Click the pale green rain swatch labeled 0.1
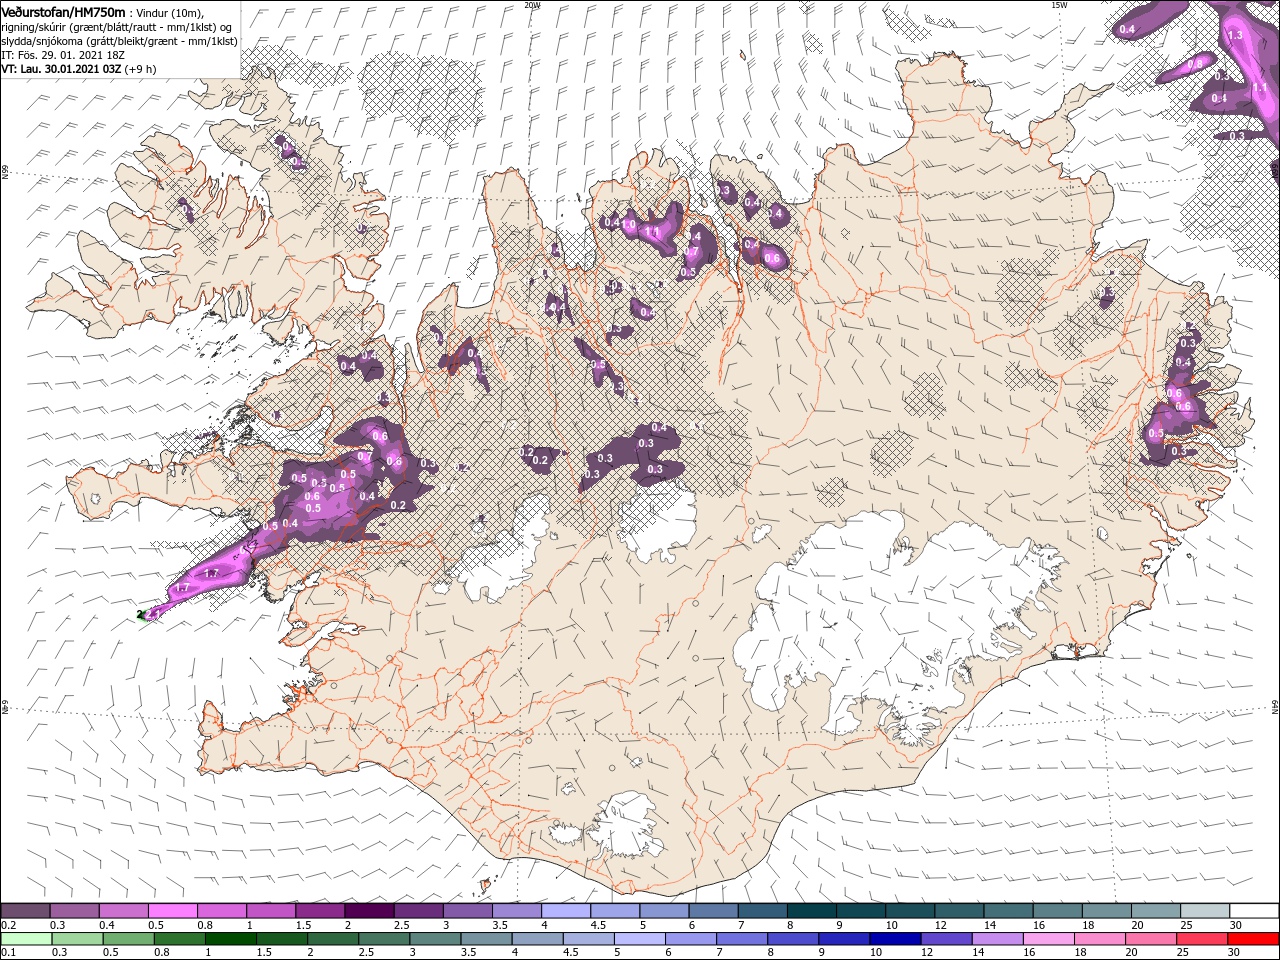Screen dimensions: 1280x960 click(x=25, y=939)
